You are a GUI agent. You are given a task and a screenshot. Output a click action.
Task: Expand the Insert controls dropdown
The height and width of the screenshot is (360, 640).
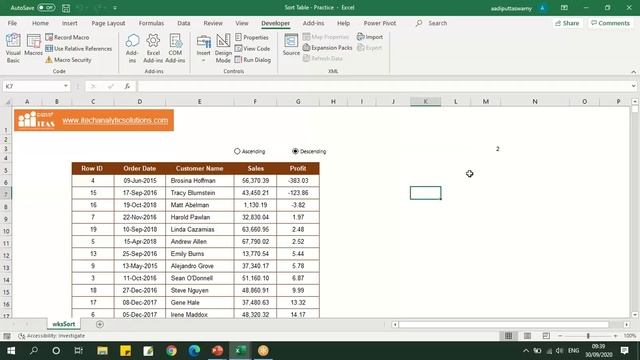[x=203, y=48]
